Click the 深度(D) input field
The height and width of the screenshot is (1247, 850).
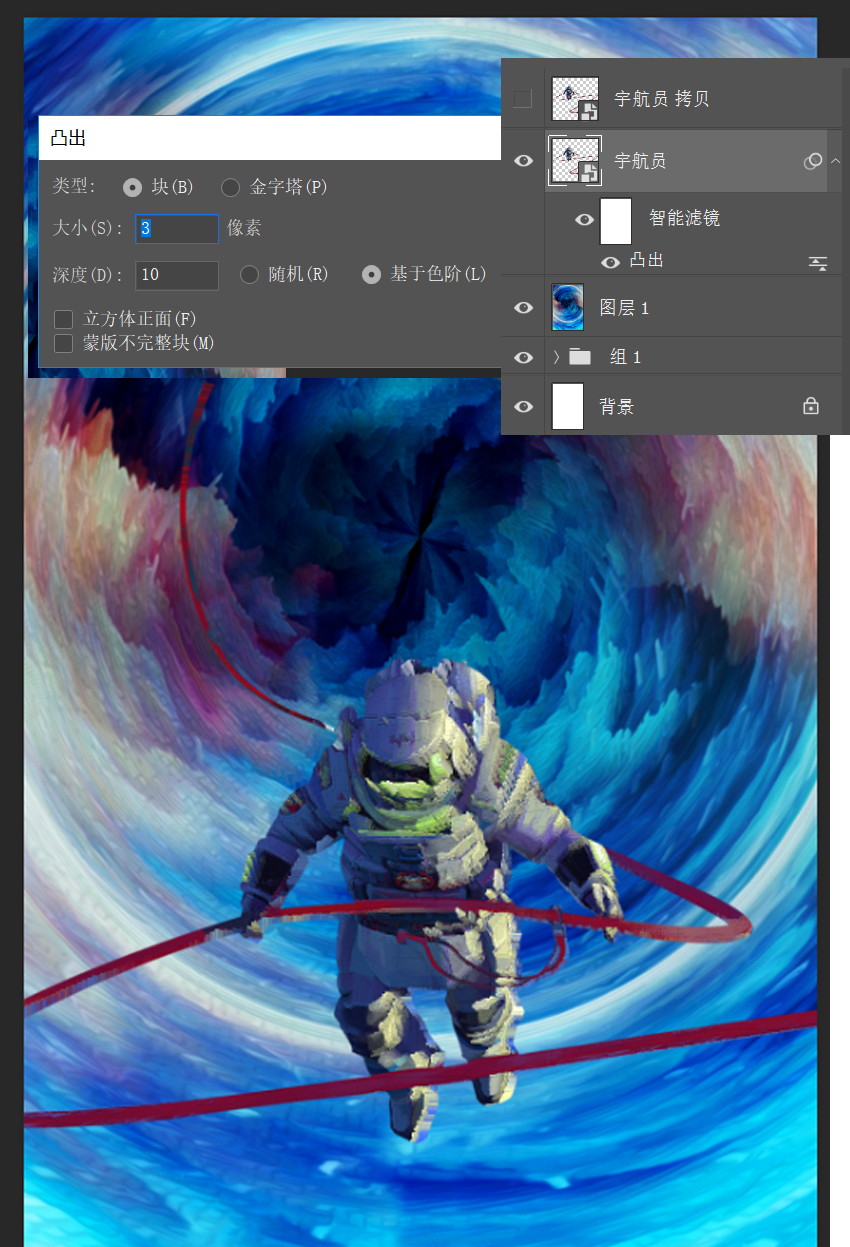[x=177, y=275]
